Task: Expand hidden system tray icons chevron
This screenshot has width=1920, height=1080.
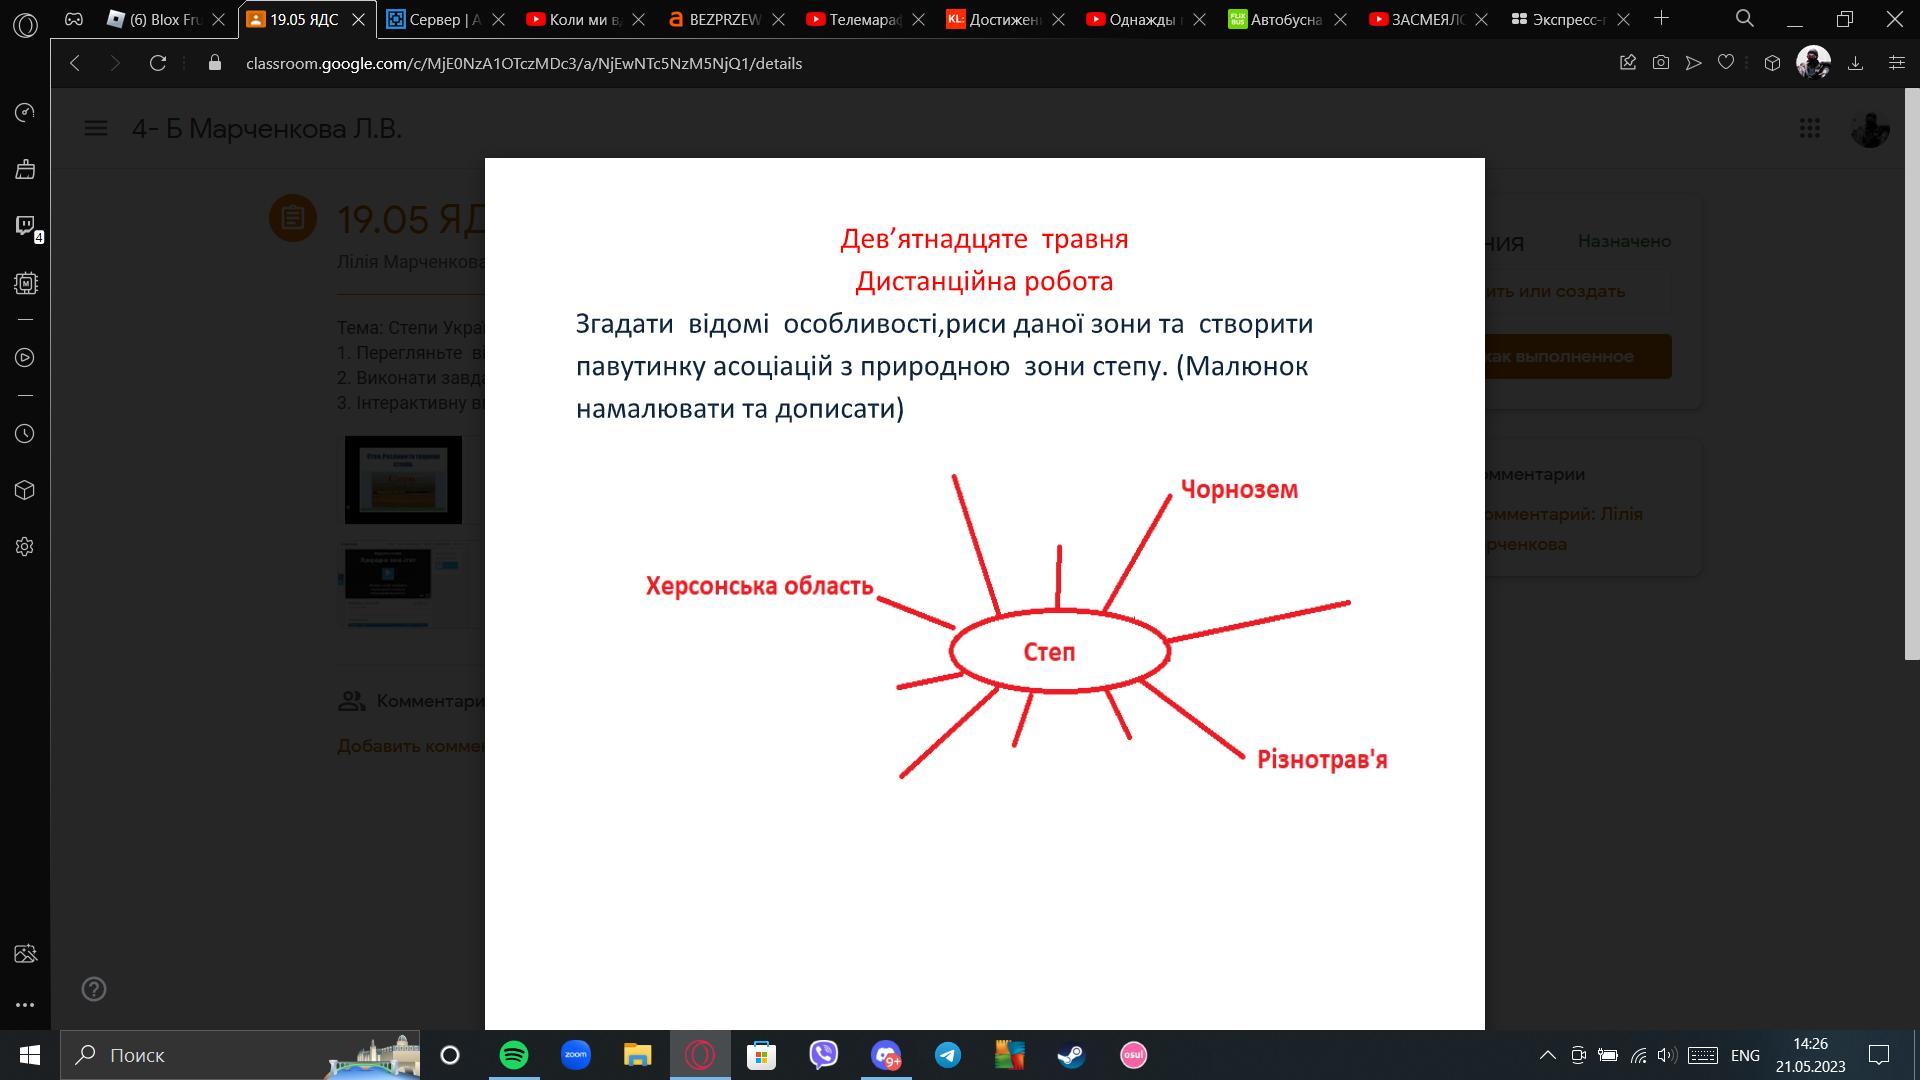Action: pos(1547,1055)
